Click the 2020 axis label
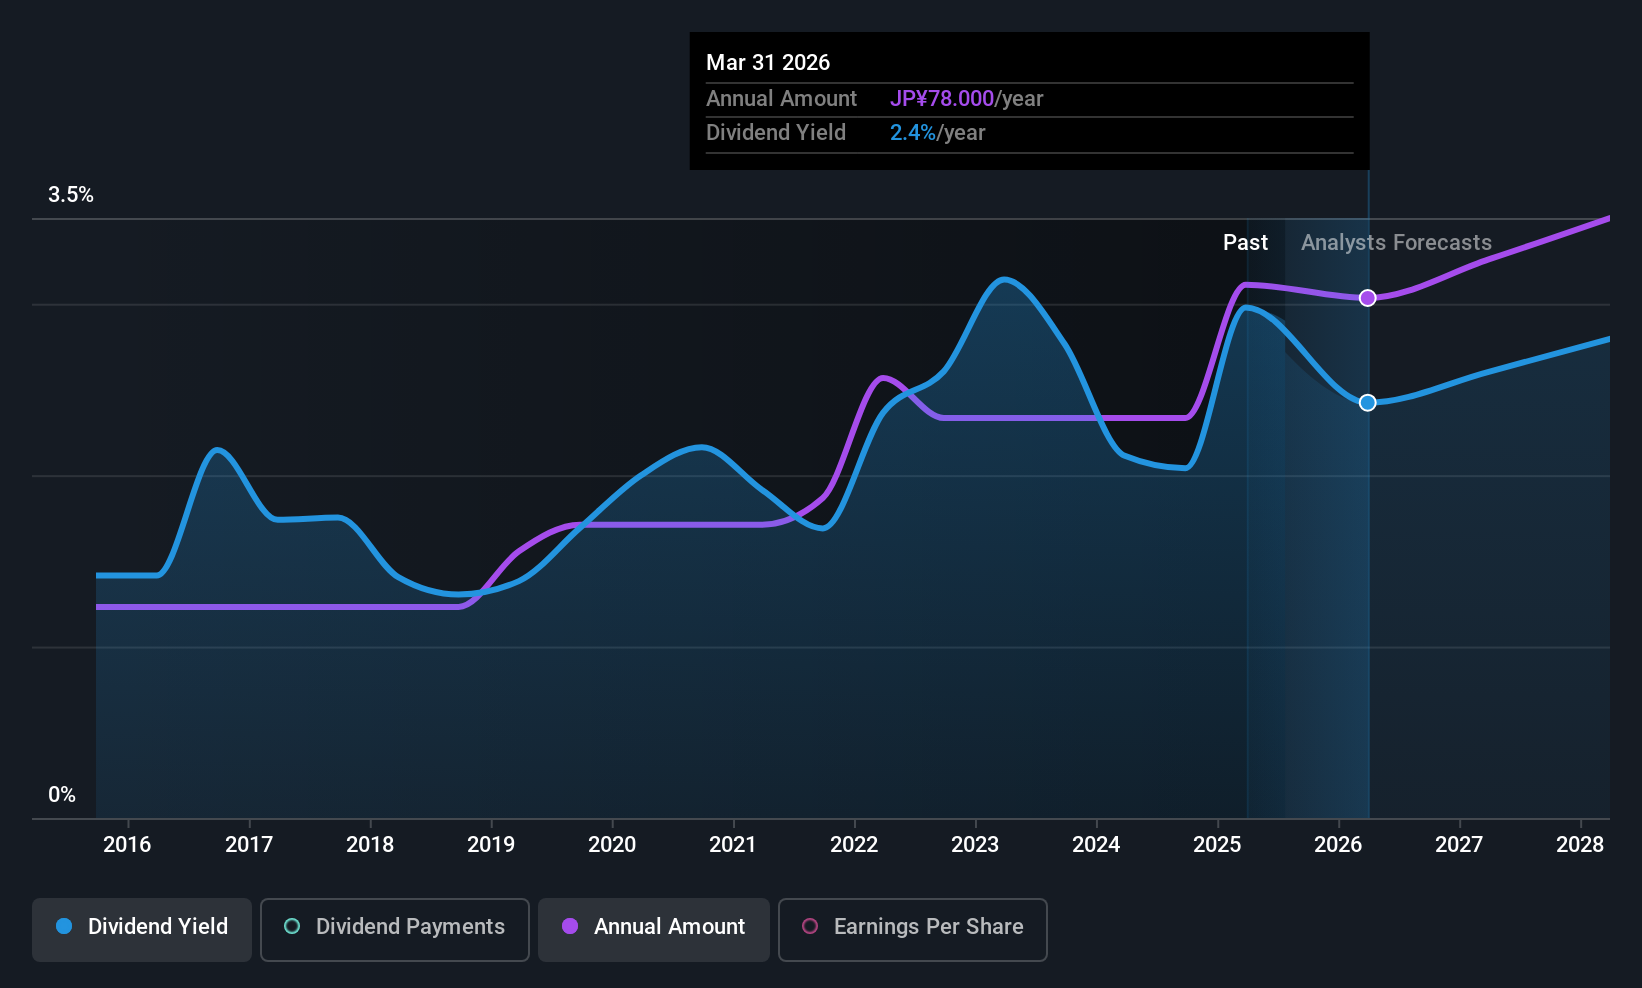1642x988 pixels. click(612, 845)
